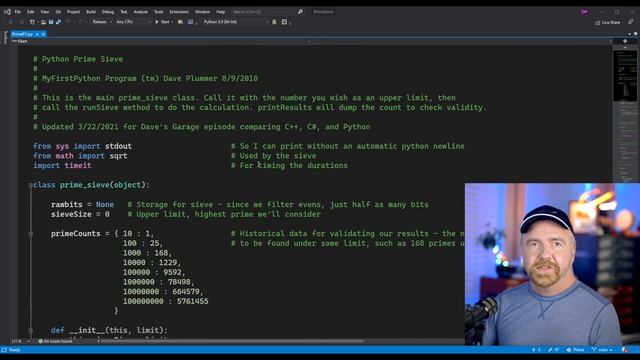Open the View menu
The image size is (640, 360).
44,12
